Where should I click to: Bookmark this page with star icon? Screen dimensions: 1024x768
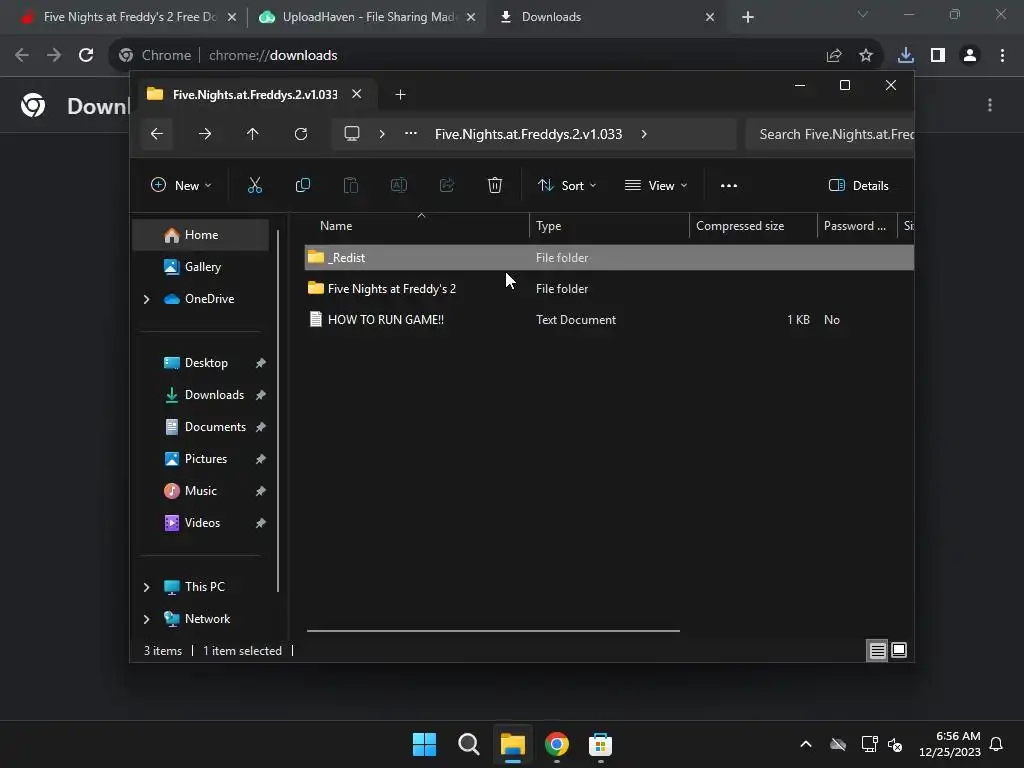866,56
